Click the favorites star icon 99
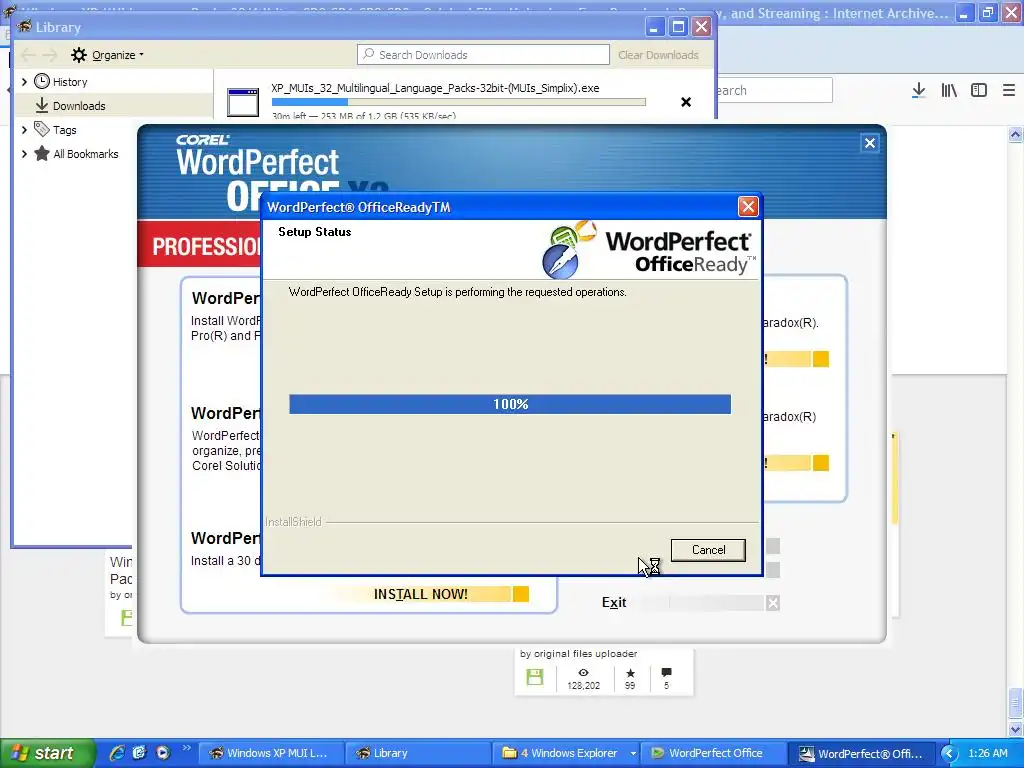 coord(630,673)
